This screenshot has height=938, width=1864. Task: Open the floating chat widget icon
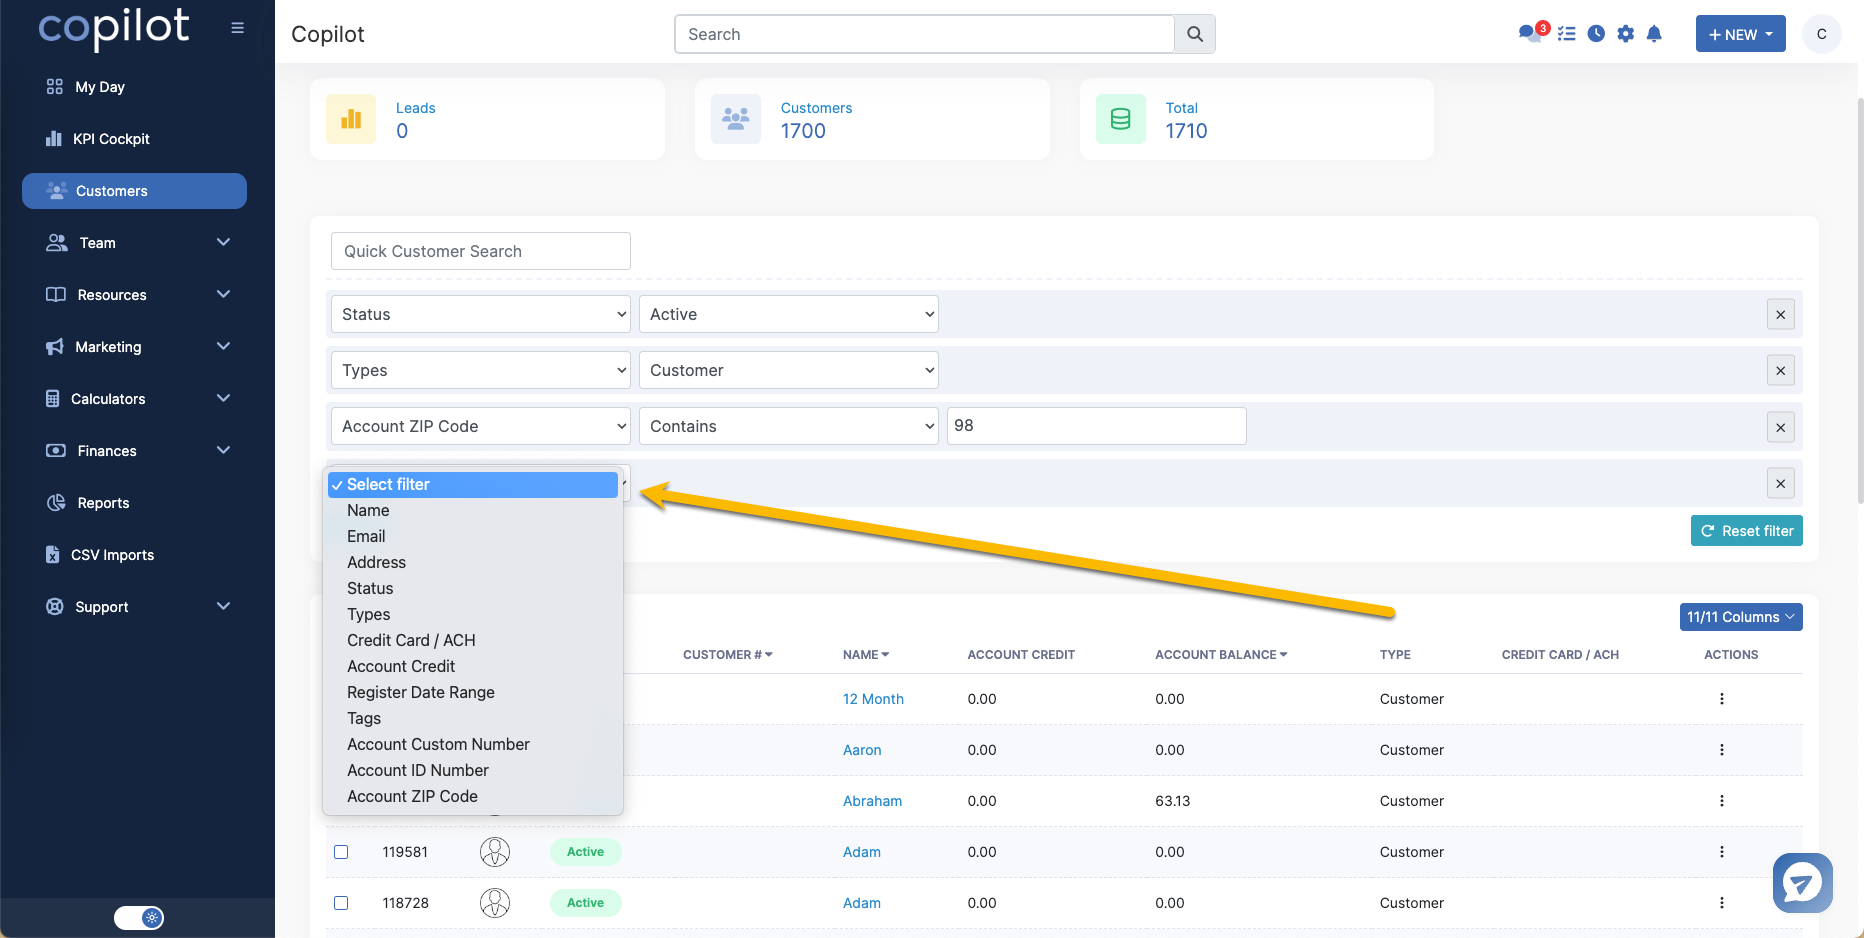(1802, 883)
